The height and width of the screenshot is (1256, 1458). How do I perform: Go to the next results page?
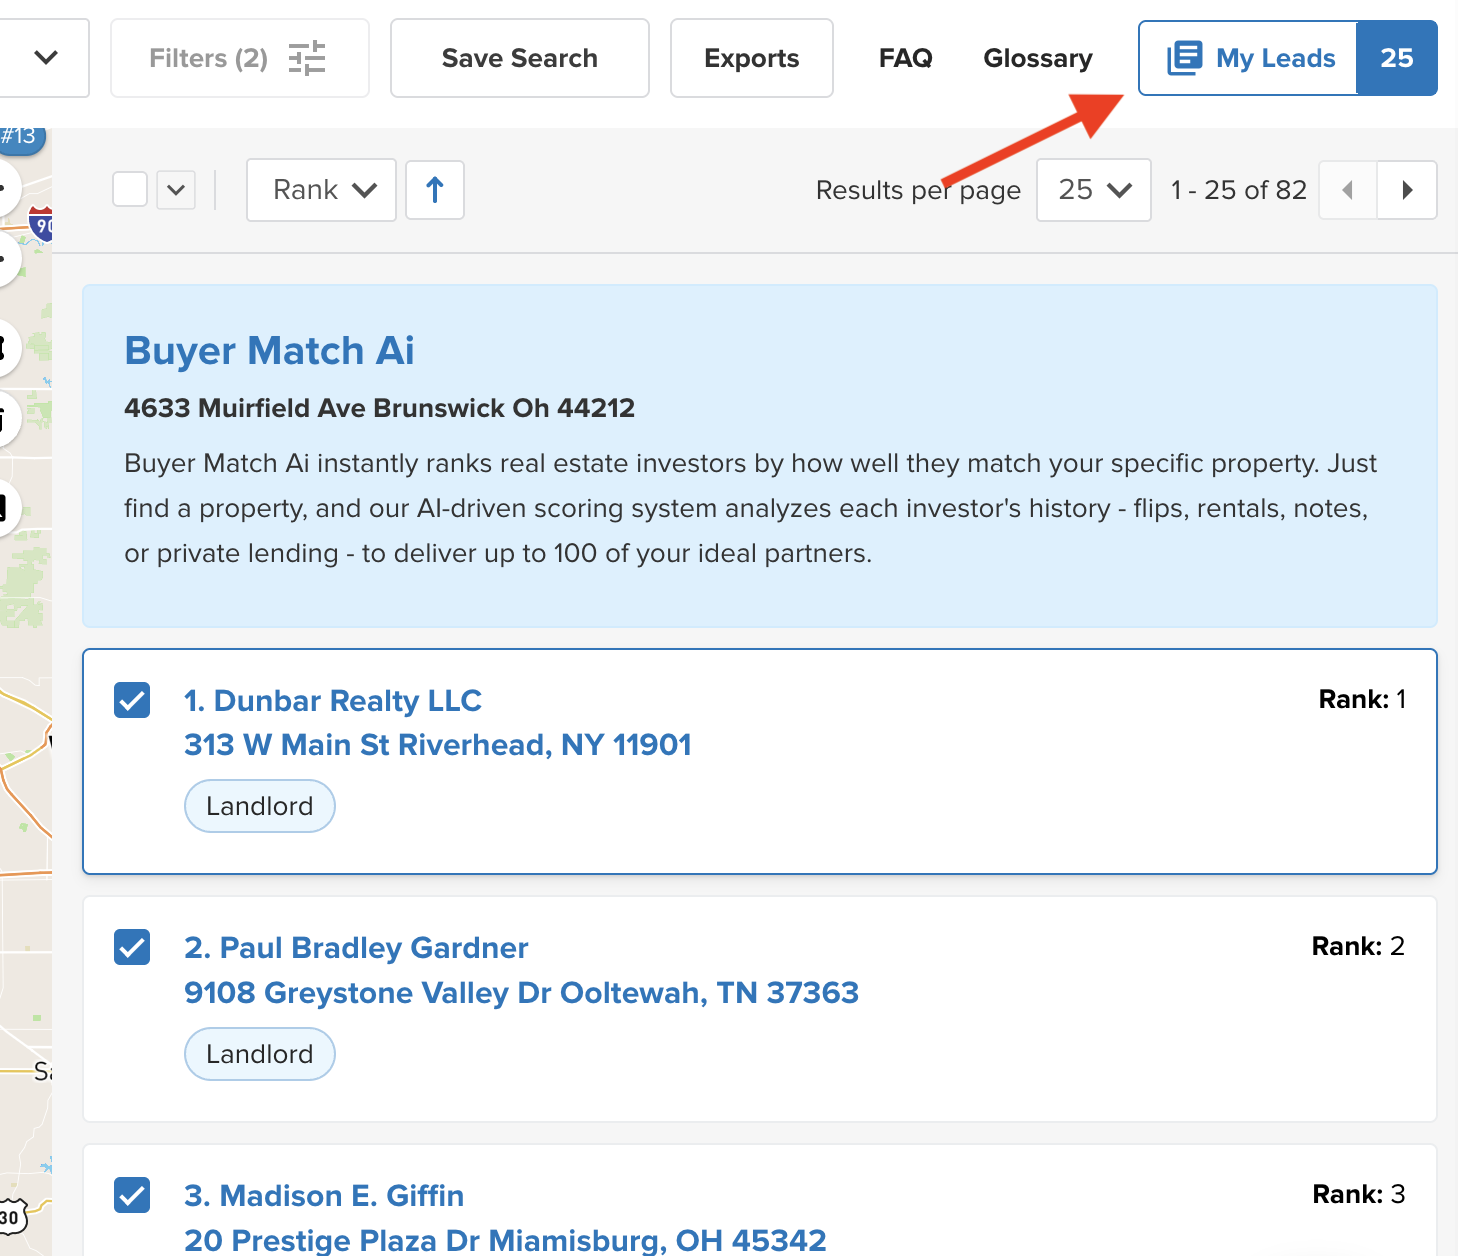1407,190
